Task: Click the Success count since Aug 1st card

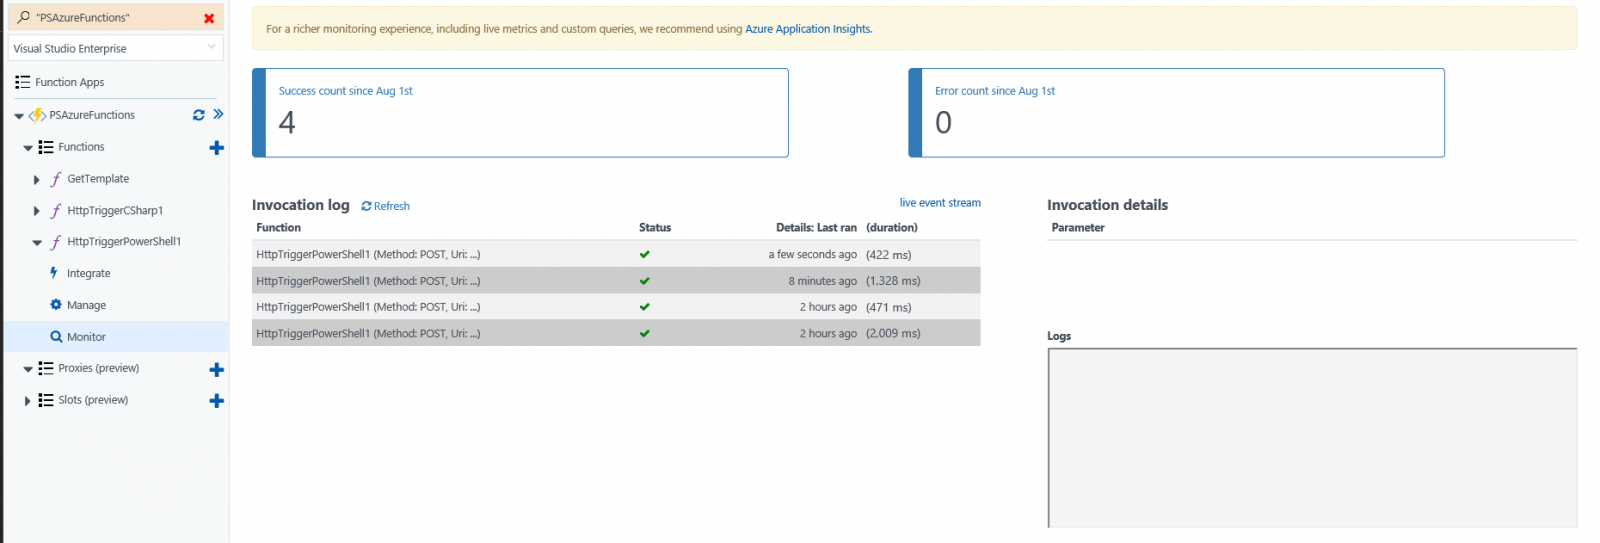Action: [520, 113]
